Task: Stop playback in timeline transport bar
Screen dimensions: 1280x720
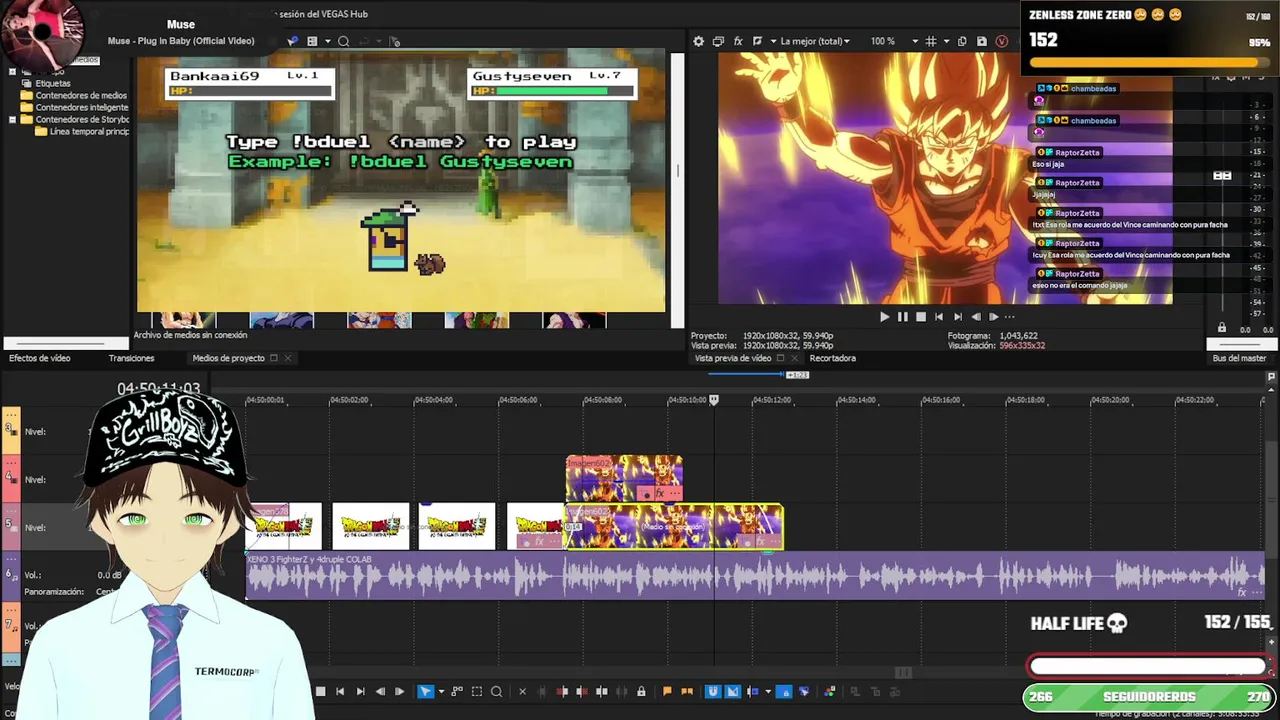Action: pos(320,691)
